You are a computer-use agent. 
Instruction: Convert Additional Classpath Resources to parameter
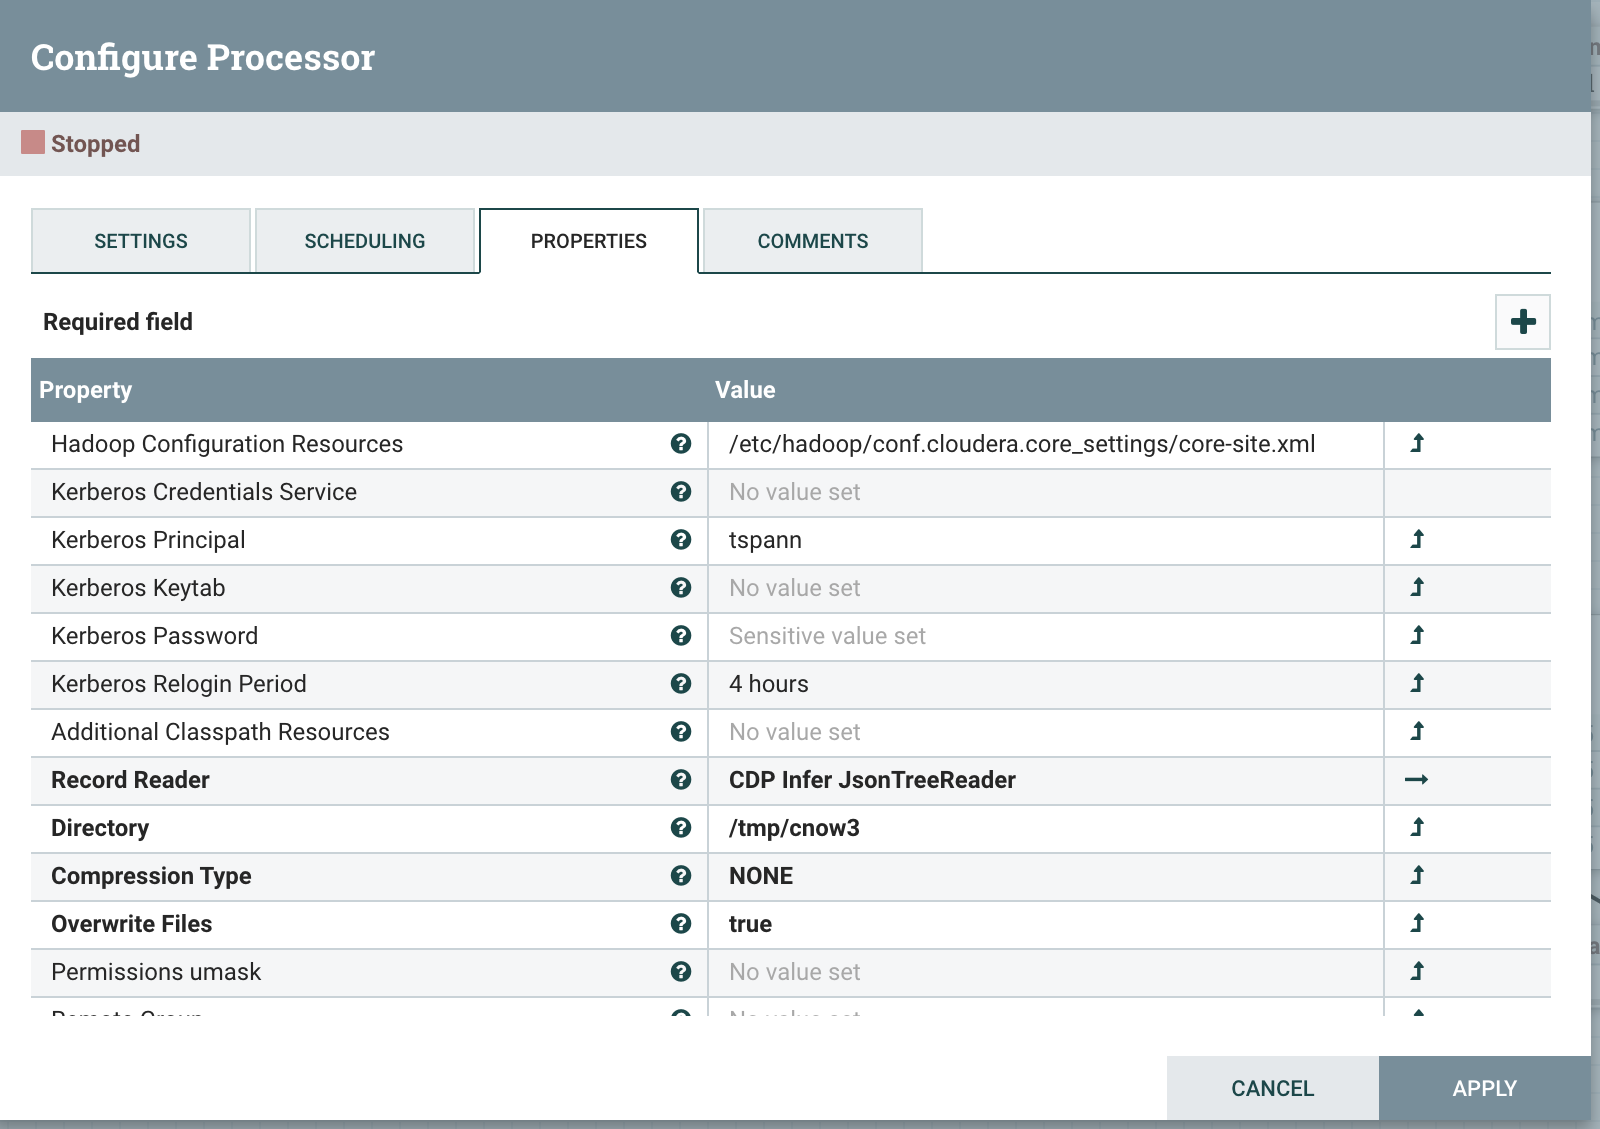click(x=1417, y=731)
